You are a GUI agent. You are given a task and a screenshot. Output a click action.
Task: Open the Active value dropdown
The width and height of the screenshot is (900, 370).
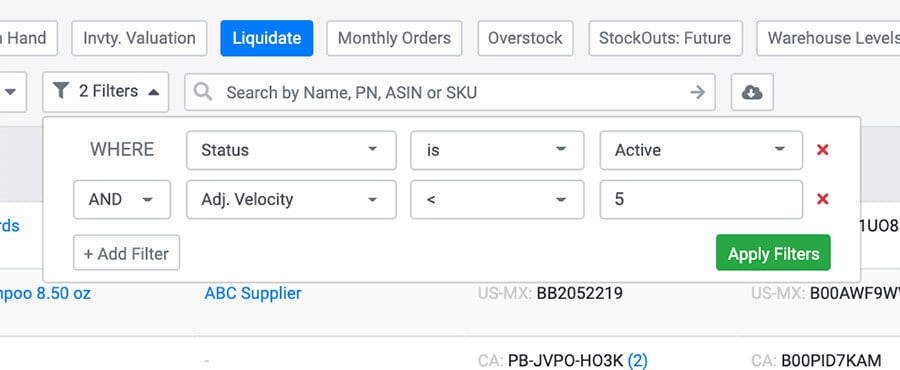click(x=701, y=150)
